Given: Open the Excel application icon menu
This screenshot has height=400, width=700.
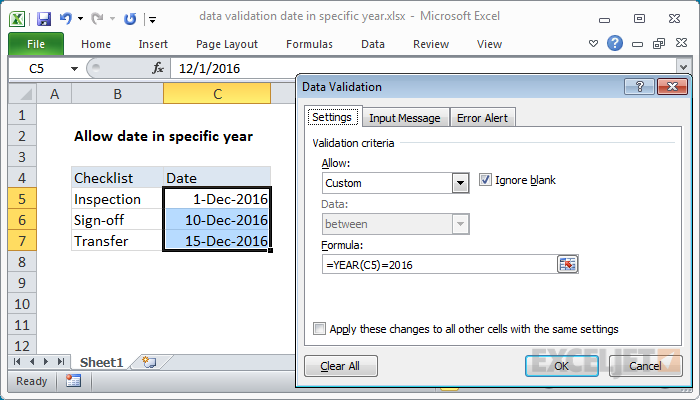Looking at the screenshot, I should [17, 19].
